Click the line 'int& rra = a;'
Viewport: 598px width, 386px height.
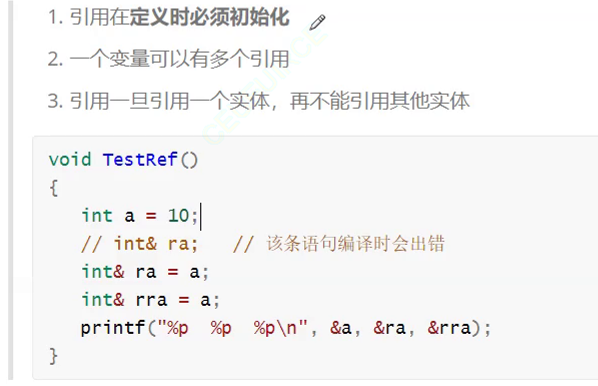click(x=151, y=300)
